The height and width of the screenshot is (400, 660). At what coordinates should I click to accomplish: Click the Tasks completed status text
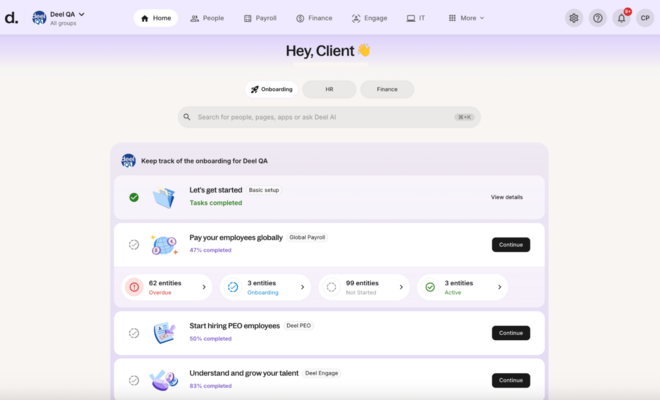pos(216,203)
